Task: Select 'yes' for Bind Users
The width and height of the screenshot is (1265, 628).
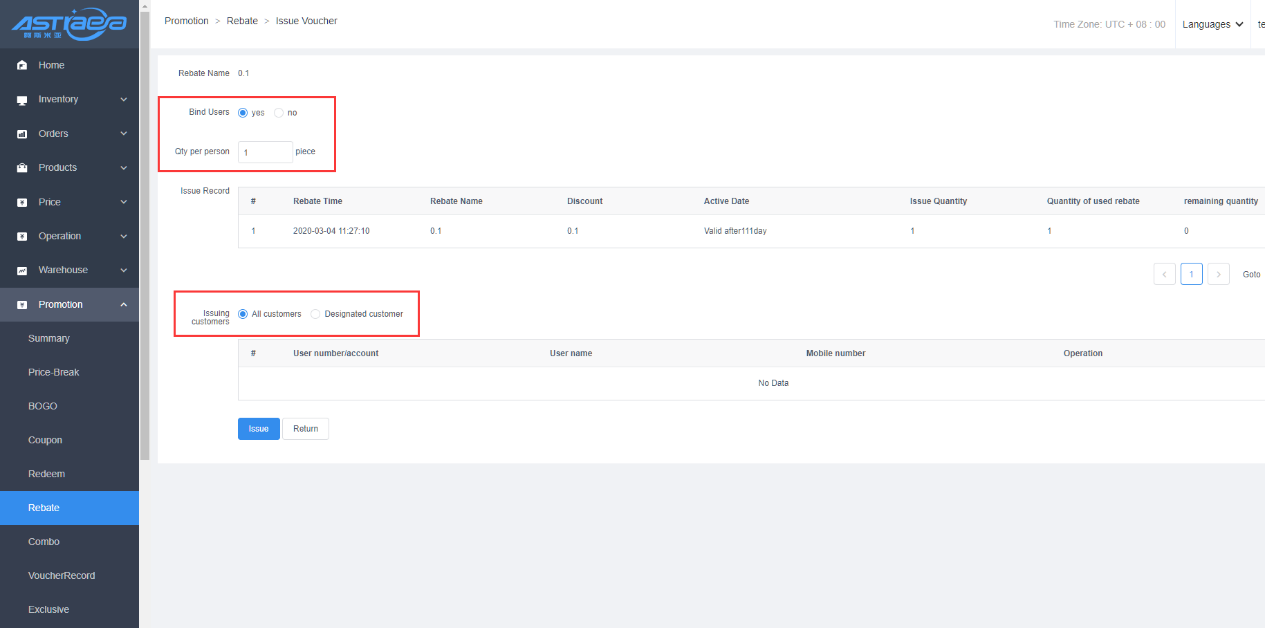Action: 243,113
